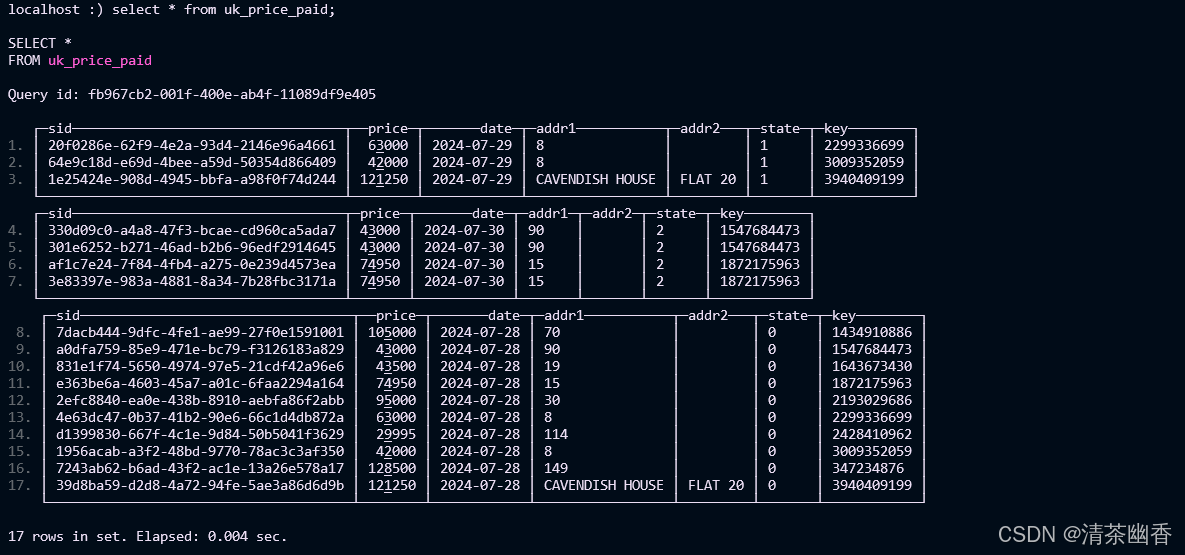Screen dimensions: 1185x555
Task: Click date 2024-07-28 in row 14
Action: [x=480, y=434]
